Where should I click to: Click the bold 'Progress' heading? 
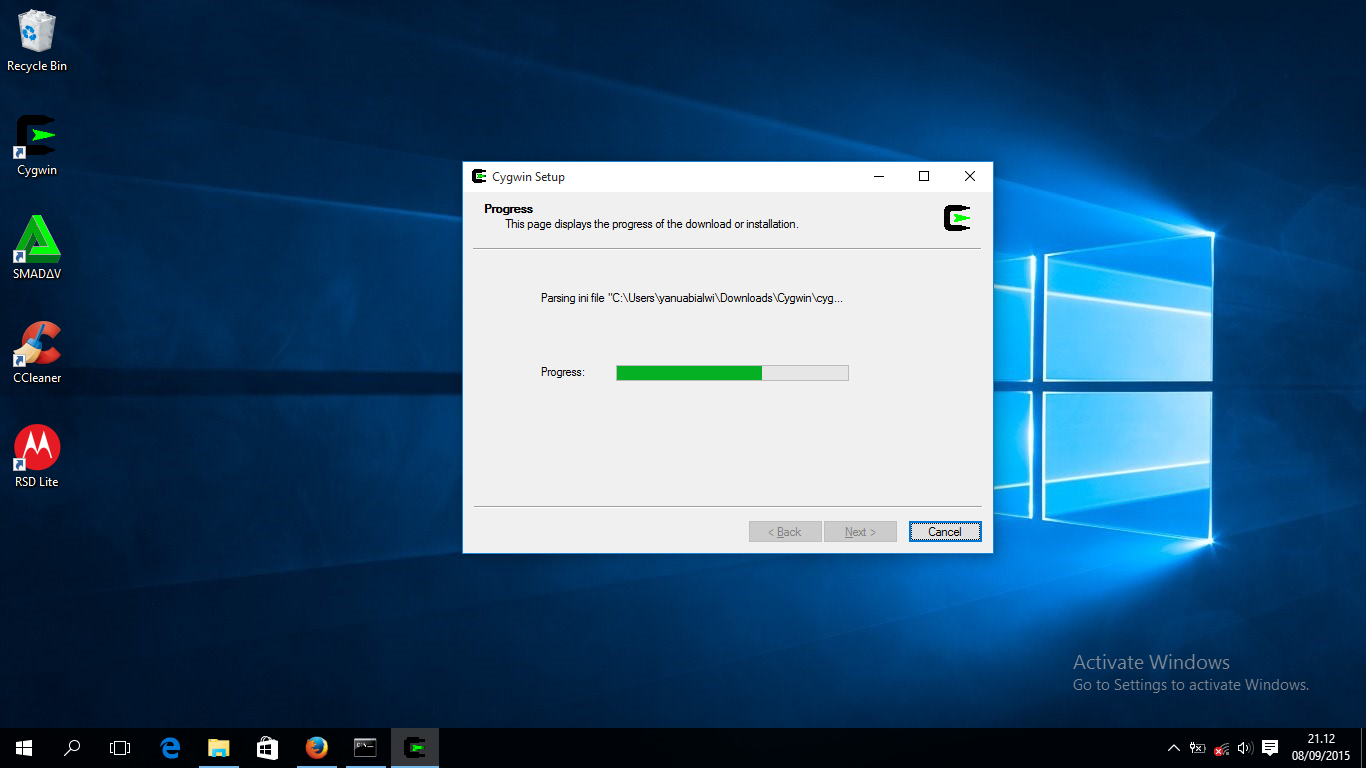[x=509, y=209]
